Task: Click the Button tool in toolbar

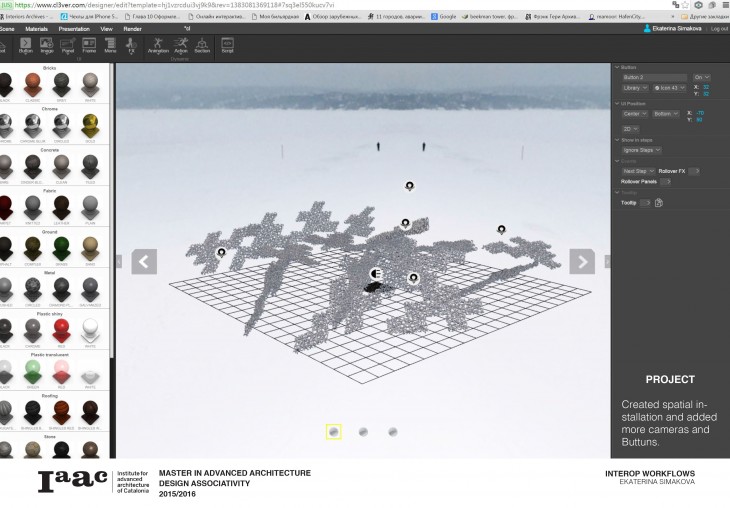Action: tap(26, 45)
